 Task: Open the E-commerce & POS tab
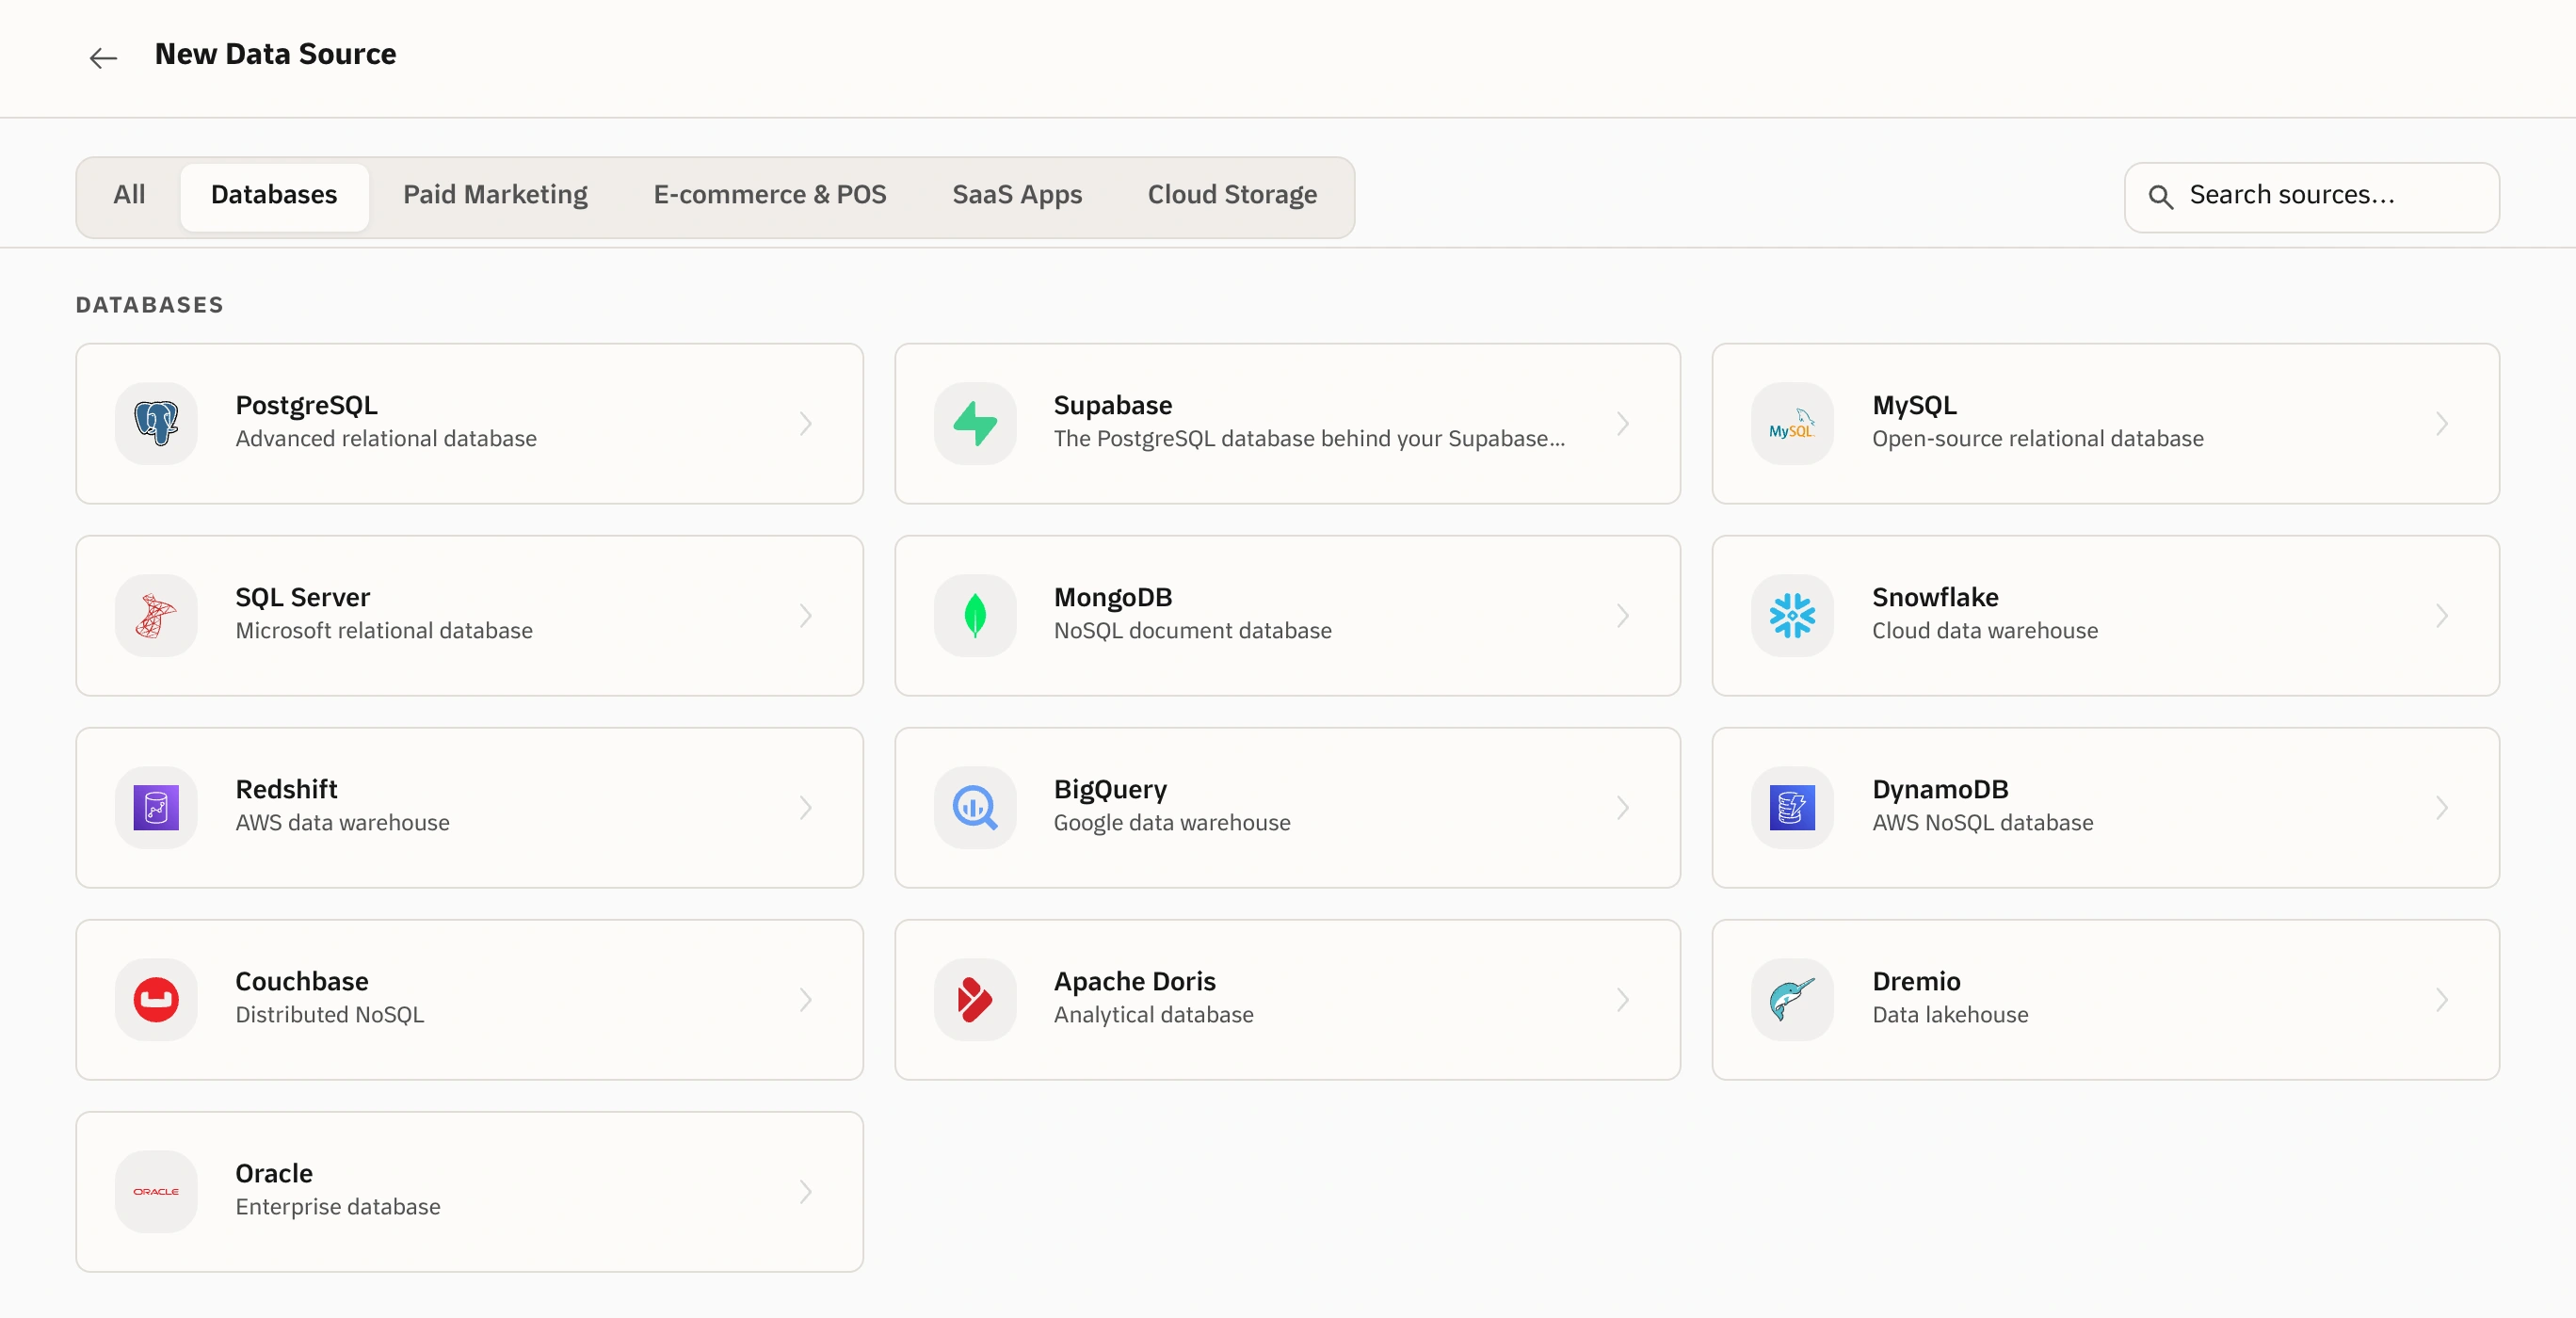pyautogui.click(x=770, y=195)
